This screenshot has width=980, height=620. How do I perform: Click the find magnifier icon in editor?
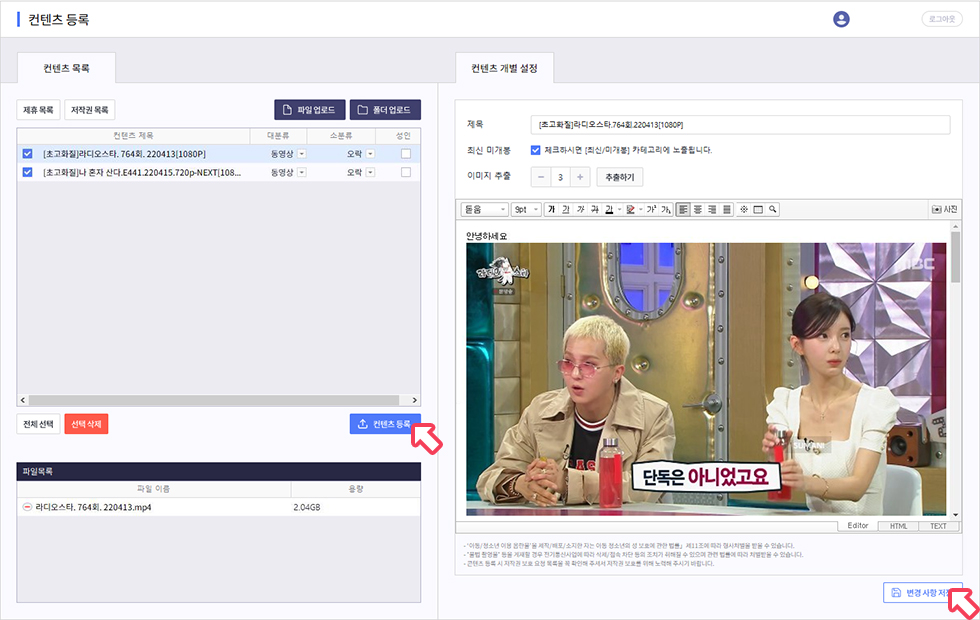click(773, 209)
